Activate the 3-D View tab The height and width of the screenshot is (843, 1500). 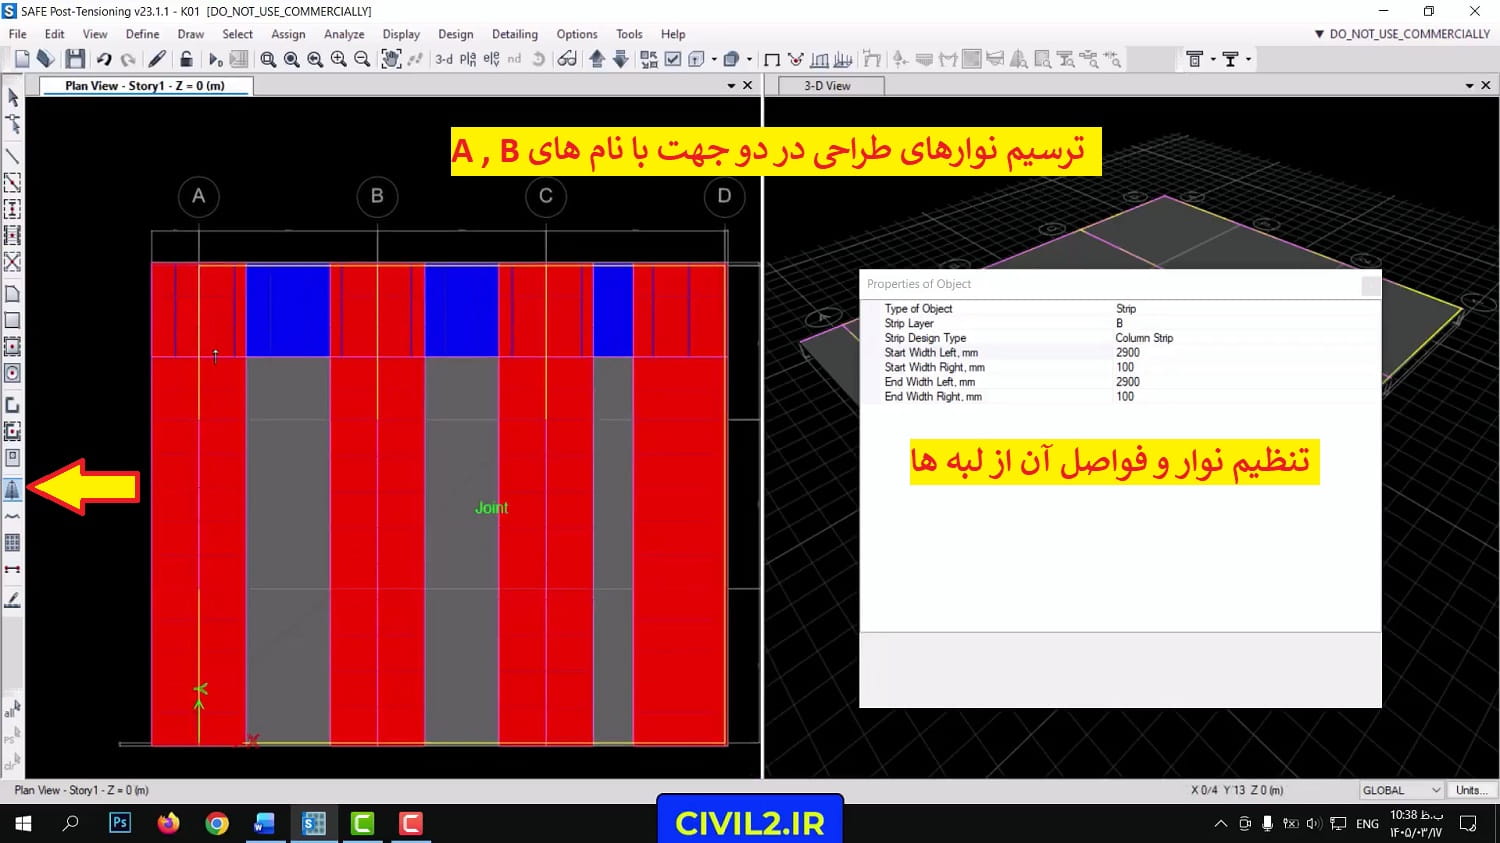pyautogui.click(x=828, y=86)
